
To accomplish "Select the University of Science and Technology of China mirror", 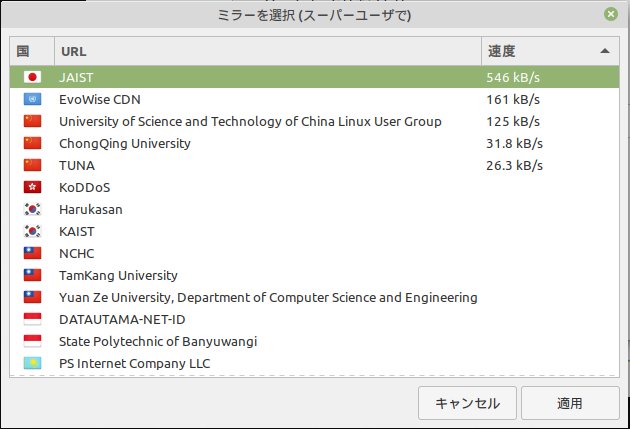I will coord(314,121).
